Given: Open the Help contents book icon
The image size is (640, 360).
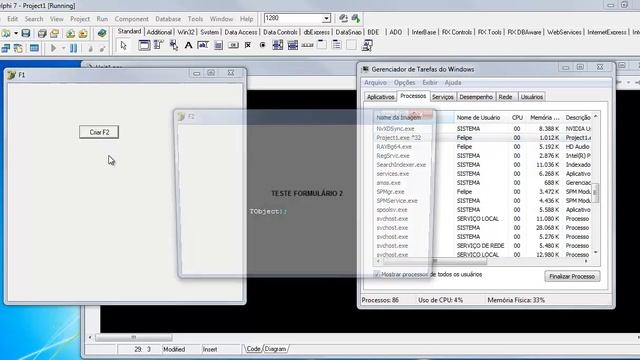Looking at the screenshot, I should click(x=102, y=33).
